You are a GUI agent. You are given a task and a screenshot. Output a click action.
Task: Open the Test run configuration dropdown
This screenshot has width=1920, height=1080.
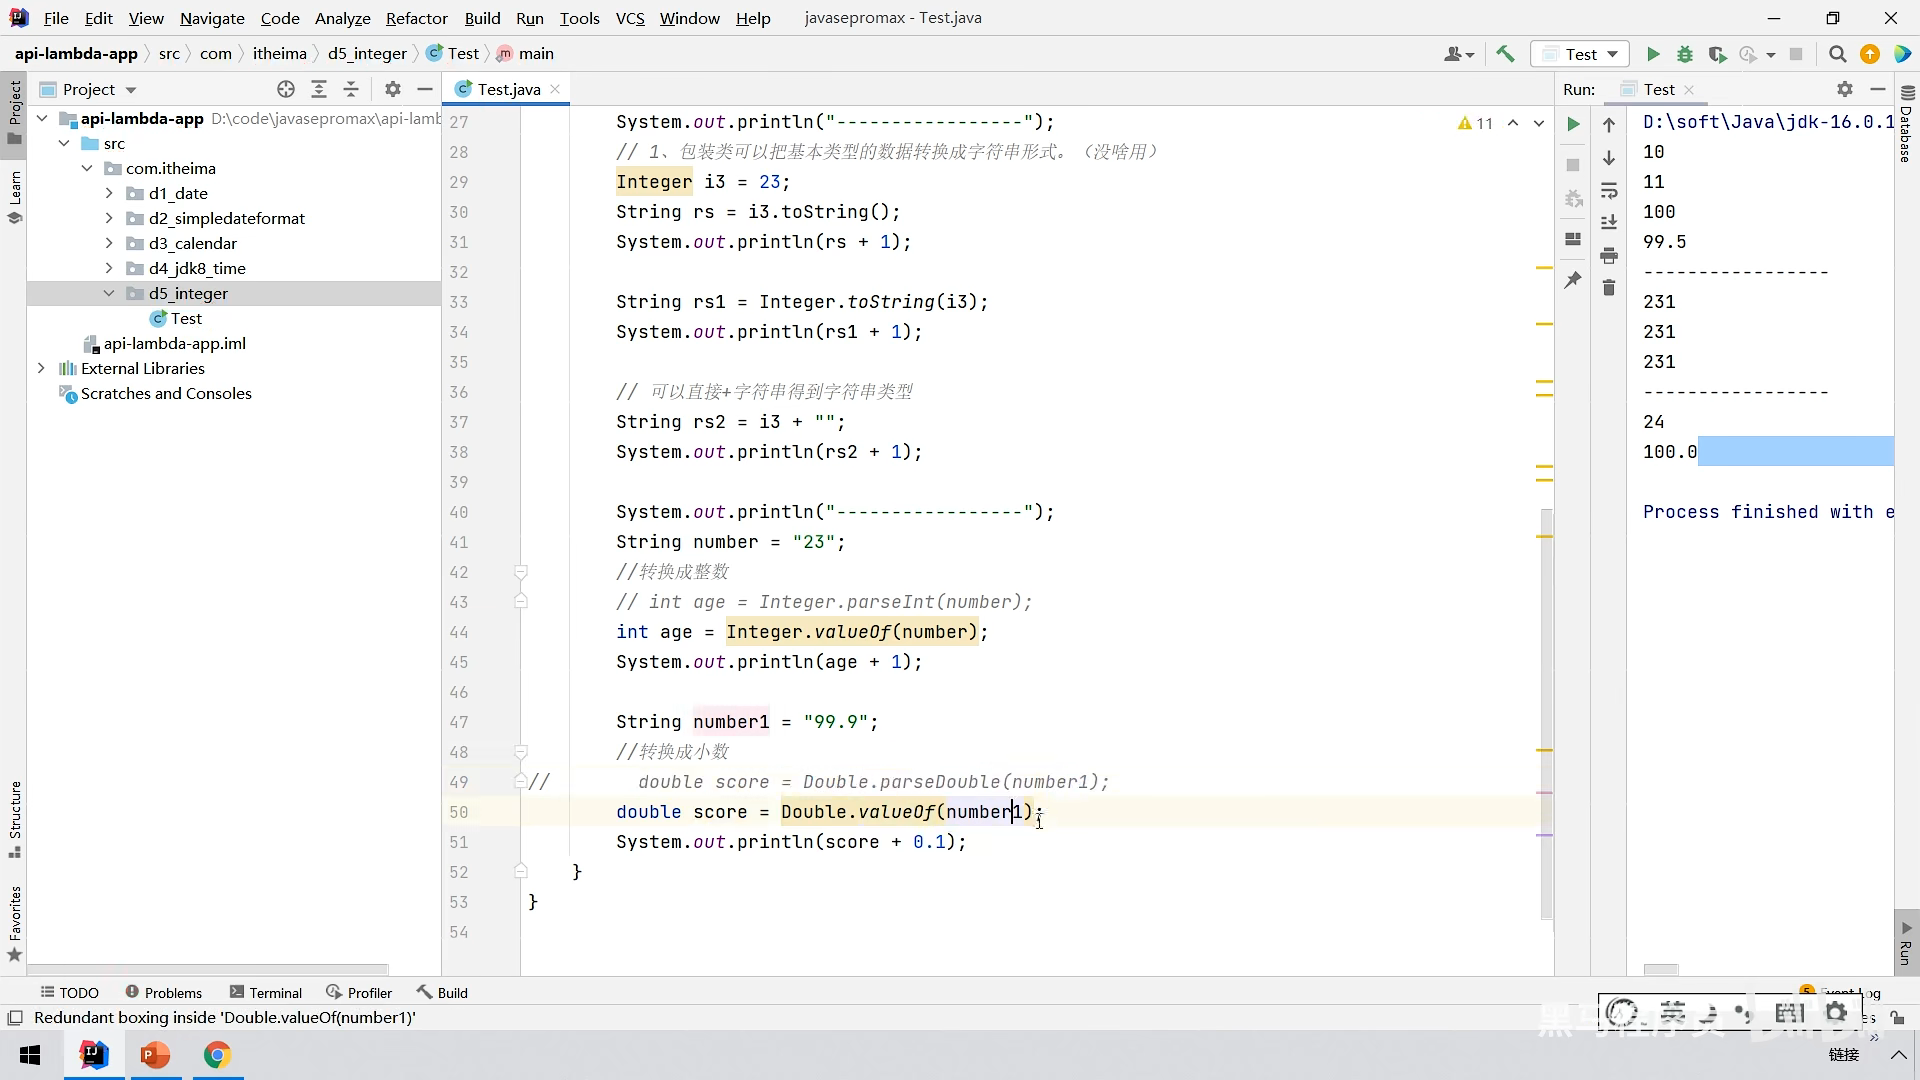tap(1580, 54)
